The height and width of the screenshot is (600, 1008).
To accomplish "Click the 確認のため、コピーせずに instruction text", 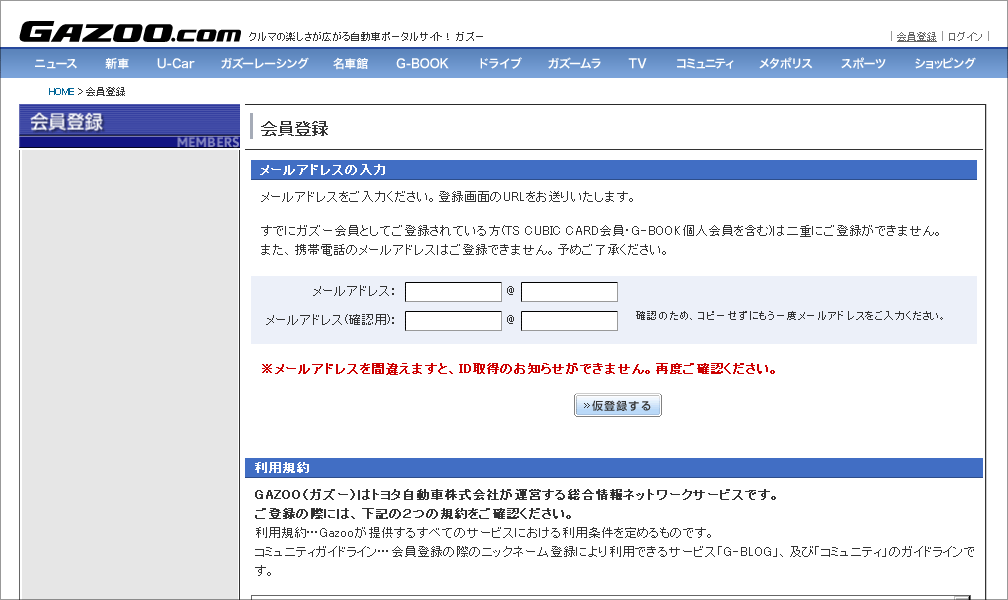I will [789, 316].
